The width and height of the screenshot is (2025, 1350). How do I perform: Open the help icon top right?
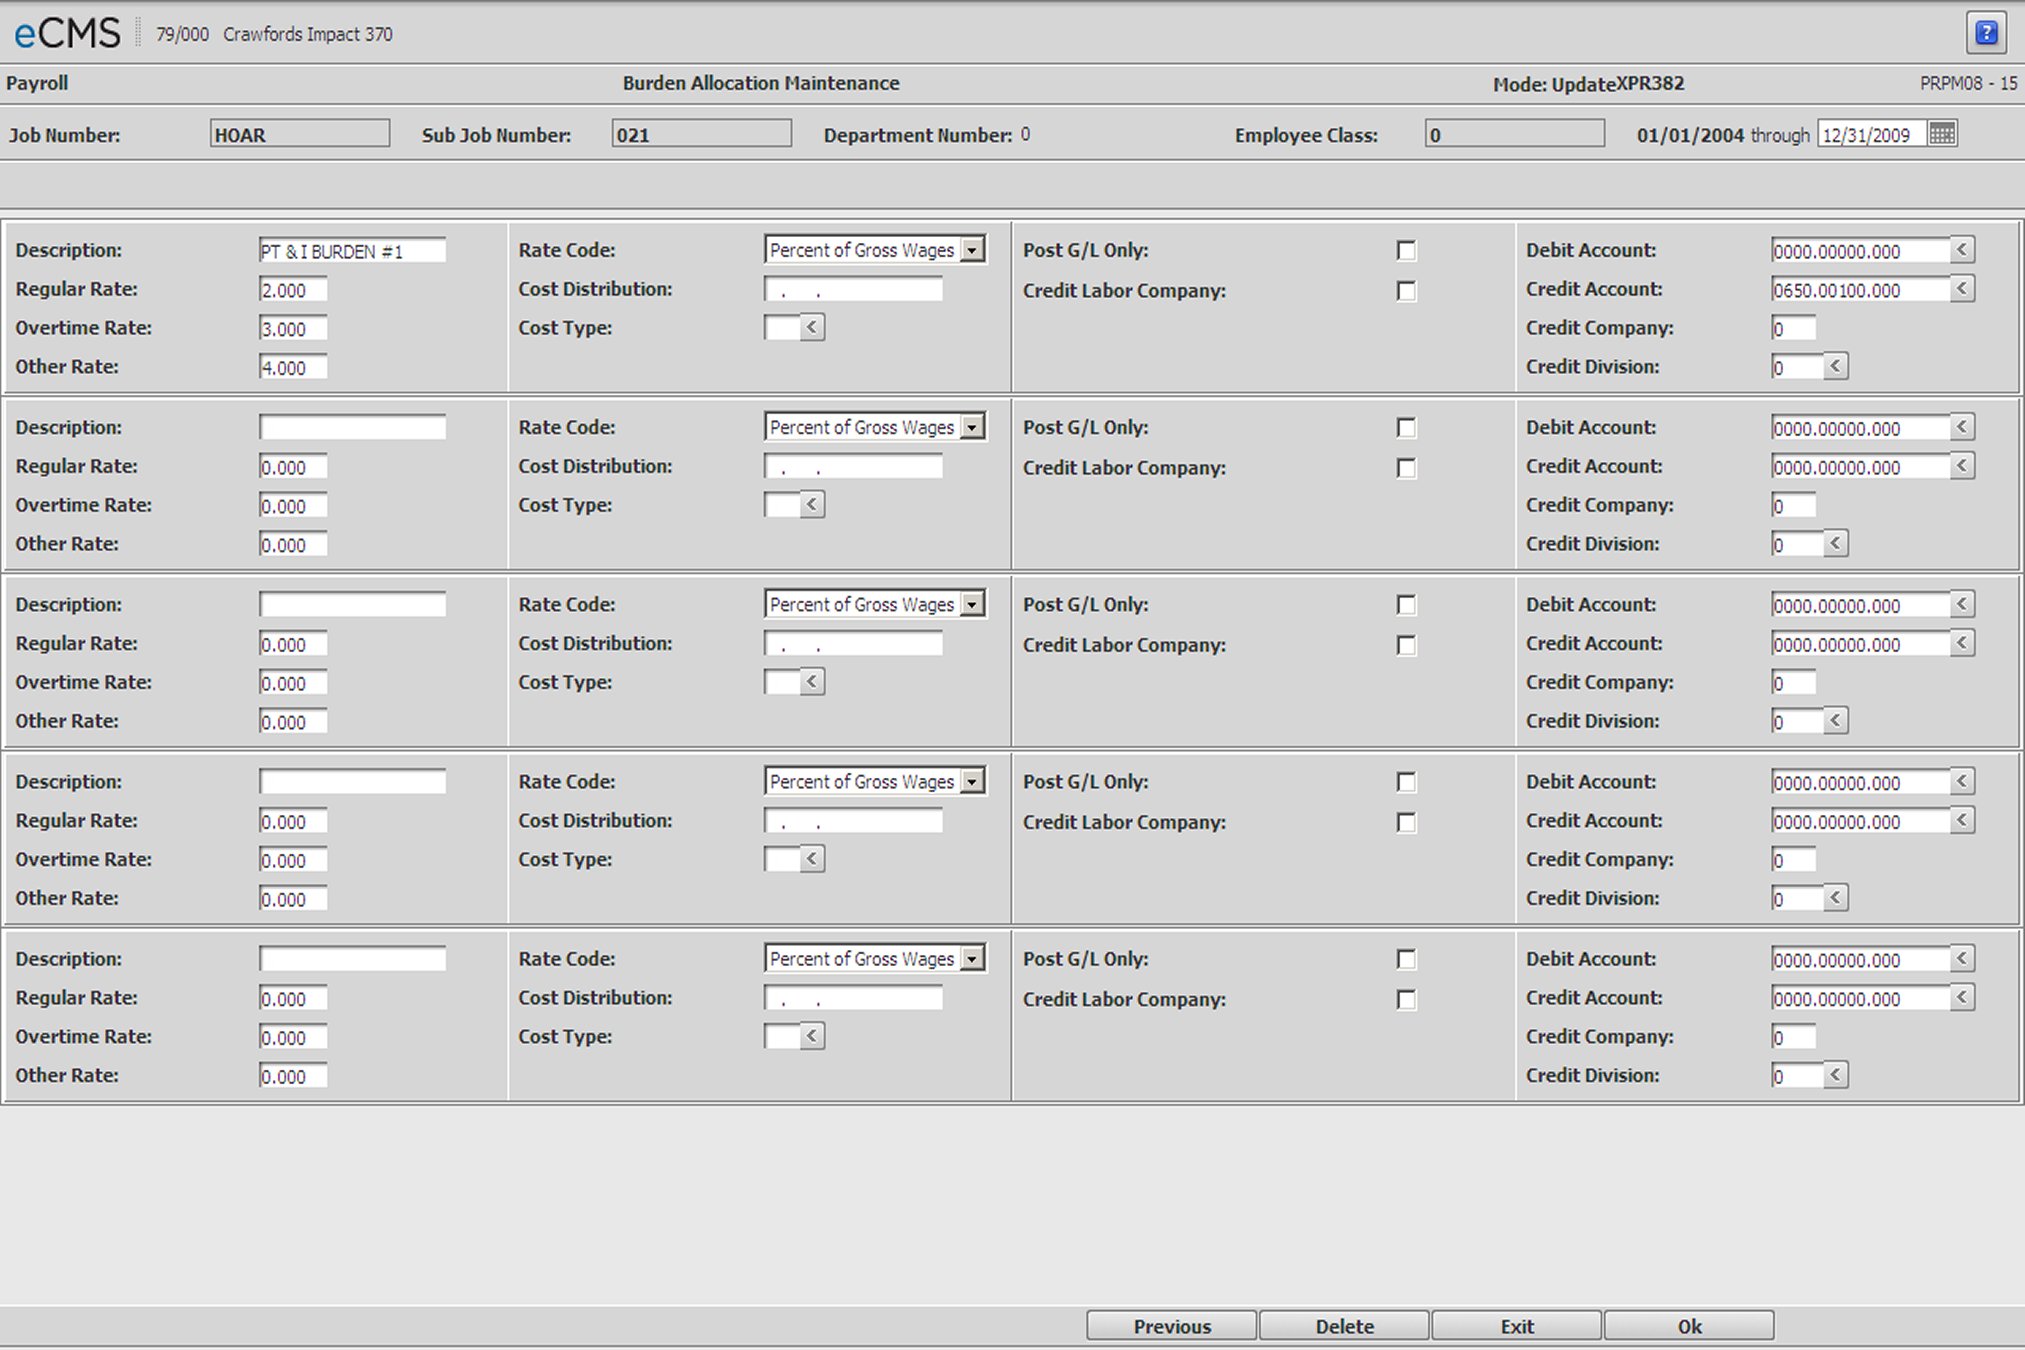point(1987,32)
